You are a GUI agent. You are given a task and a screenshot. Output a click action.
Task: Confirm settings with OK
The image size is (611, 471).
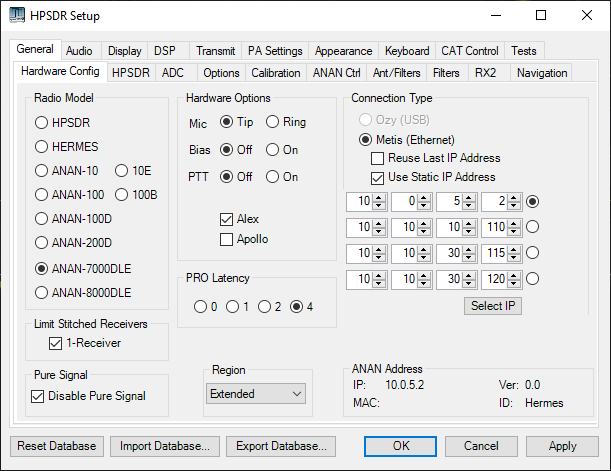(x=400, y=446)
